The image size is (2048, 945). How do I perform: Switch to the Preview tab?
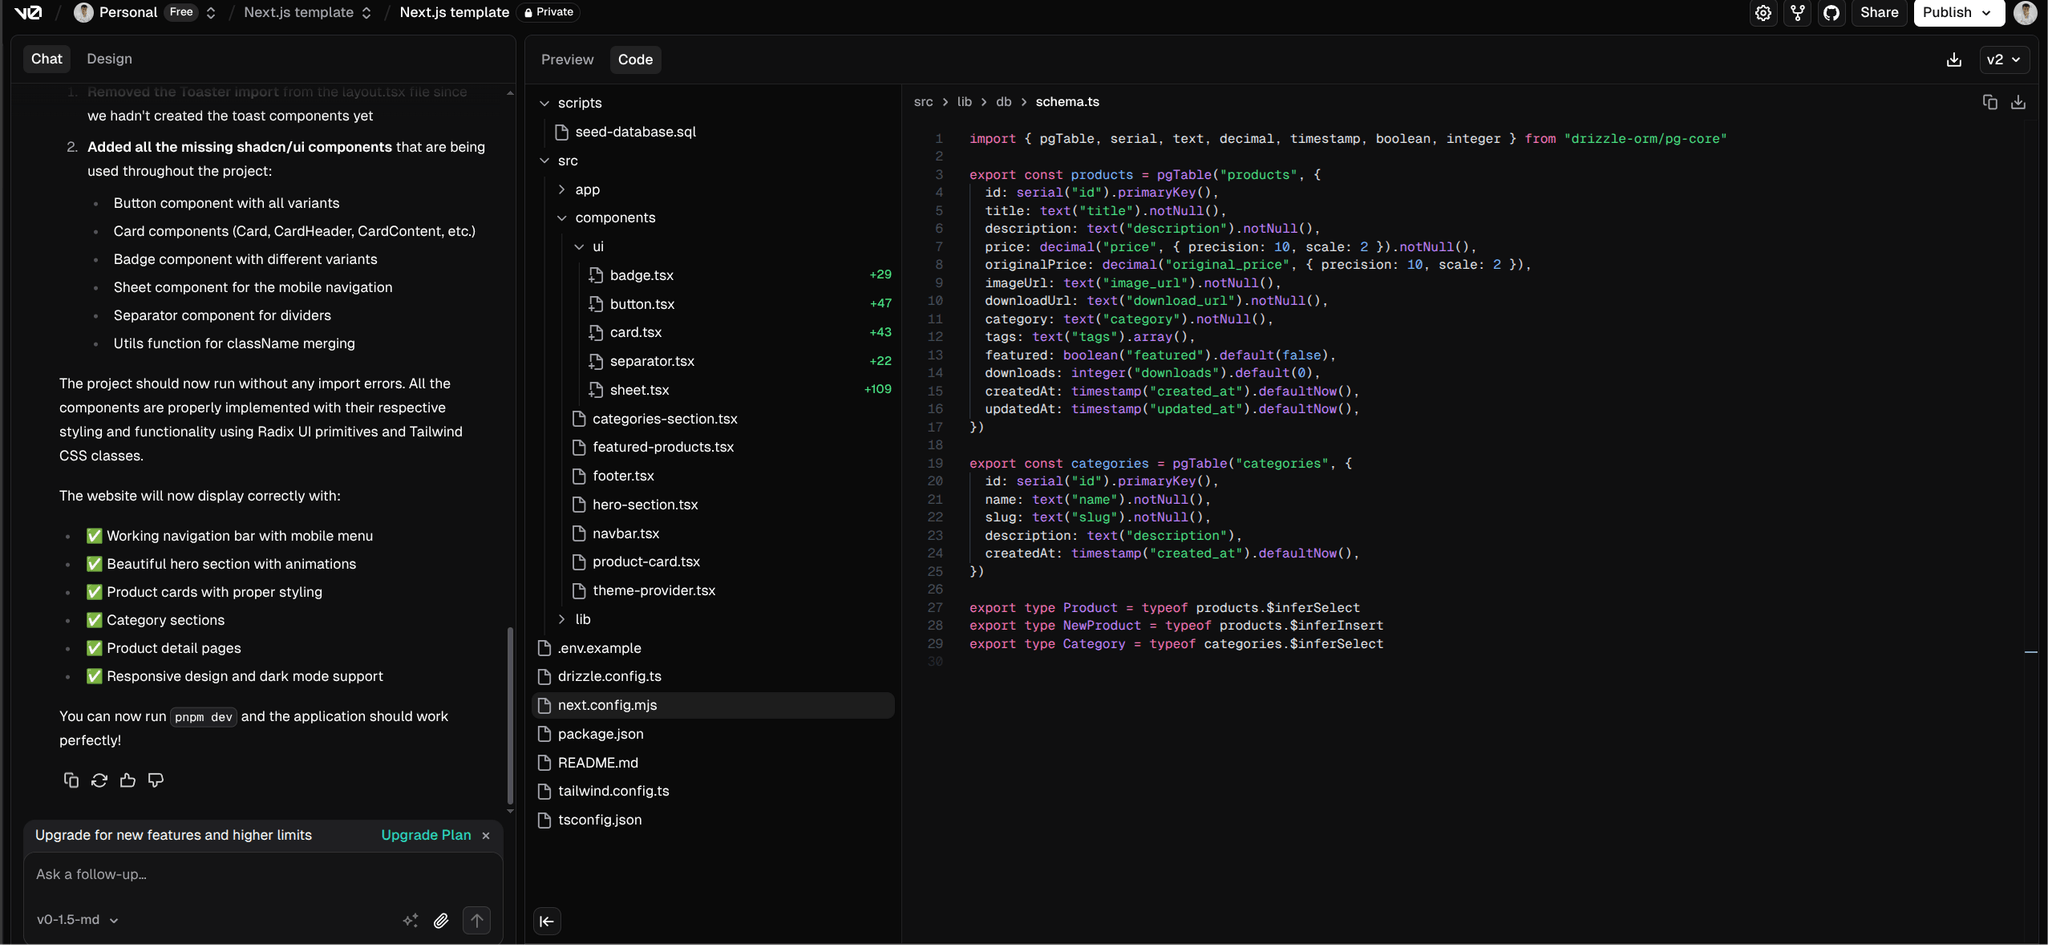567,60
